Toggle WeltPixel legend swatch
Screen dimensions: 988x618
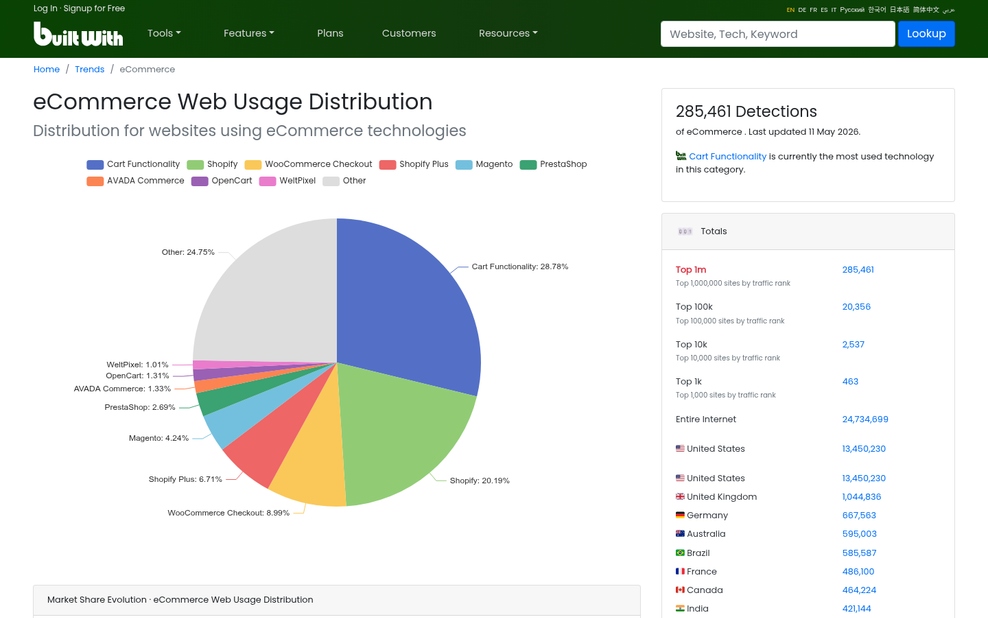tap(267, 181)
